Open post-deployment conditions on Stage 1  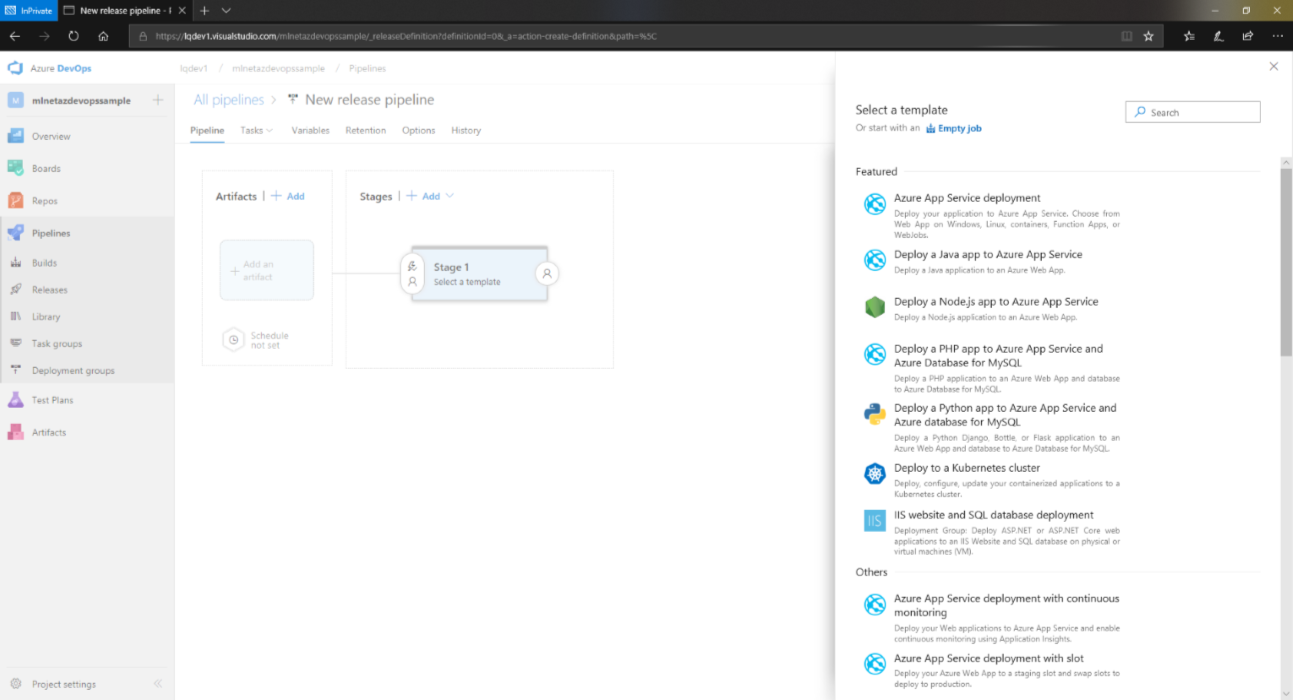(546, 273)
